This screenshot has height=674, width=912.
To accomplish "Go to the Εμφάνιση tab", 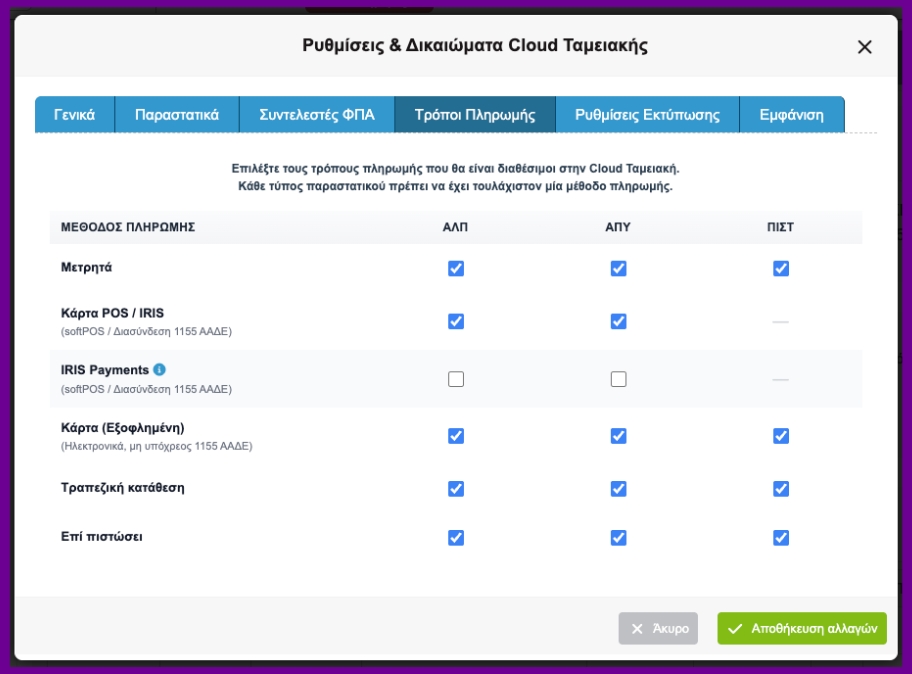I will coord(791,114).
